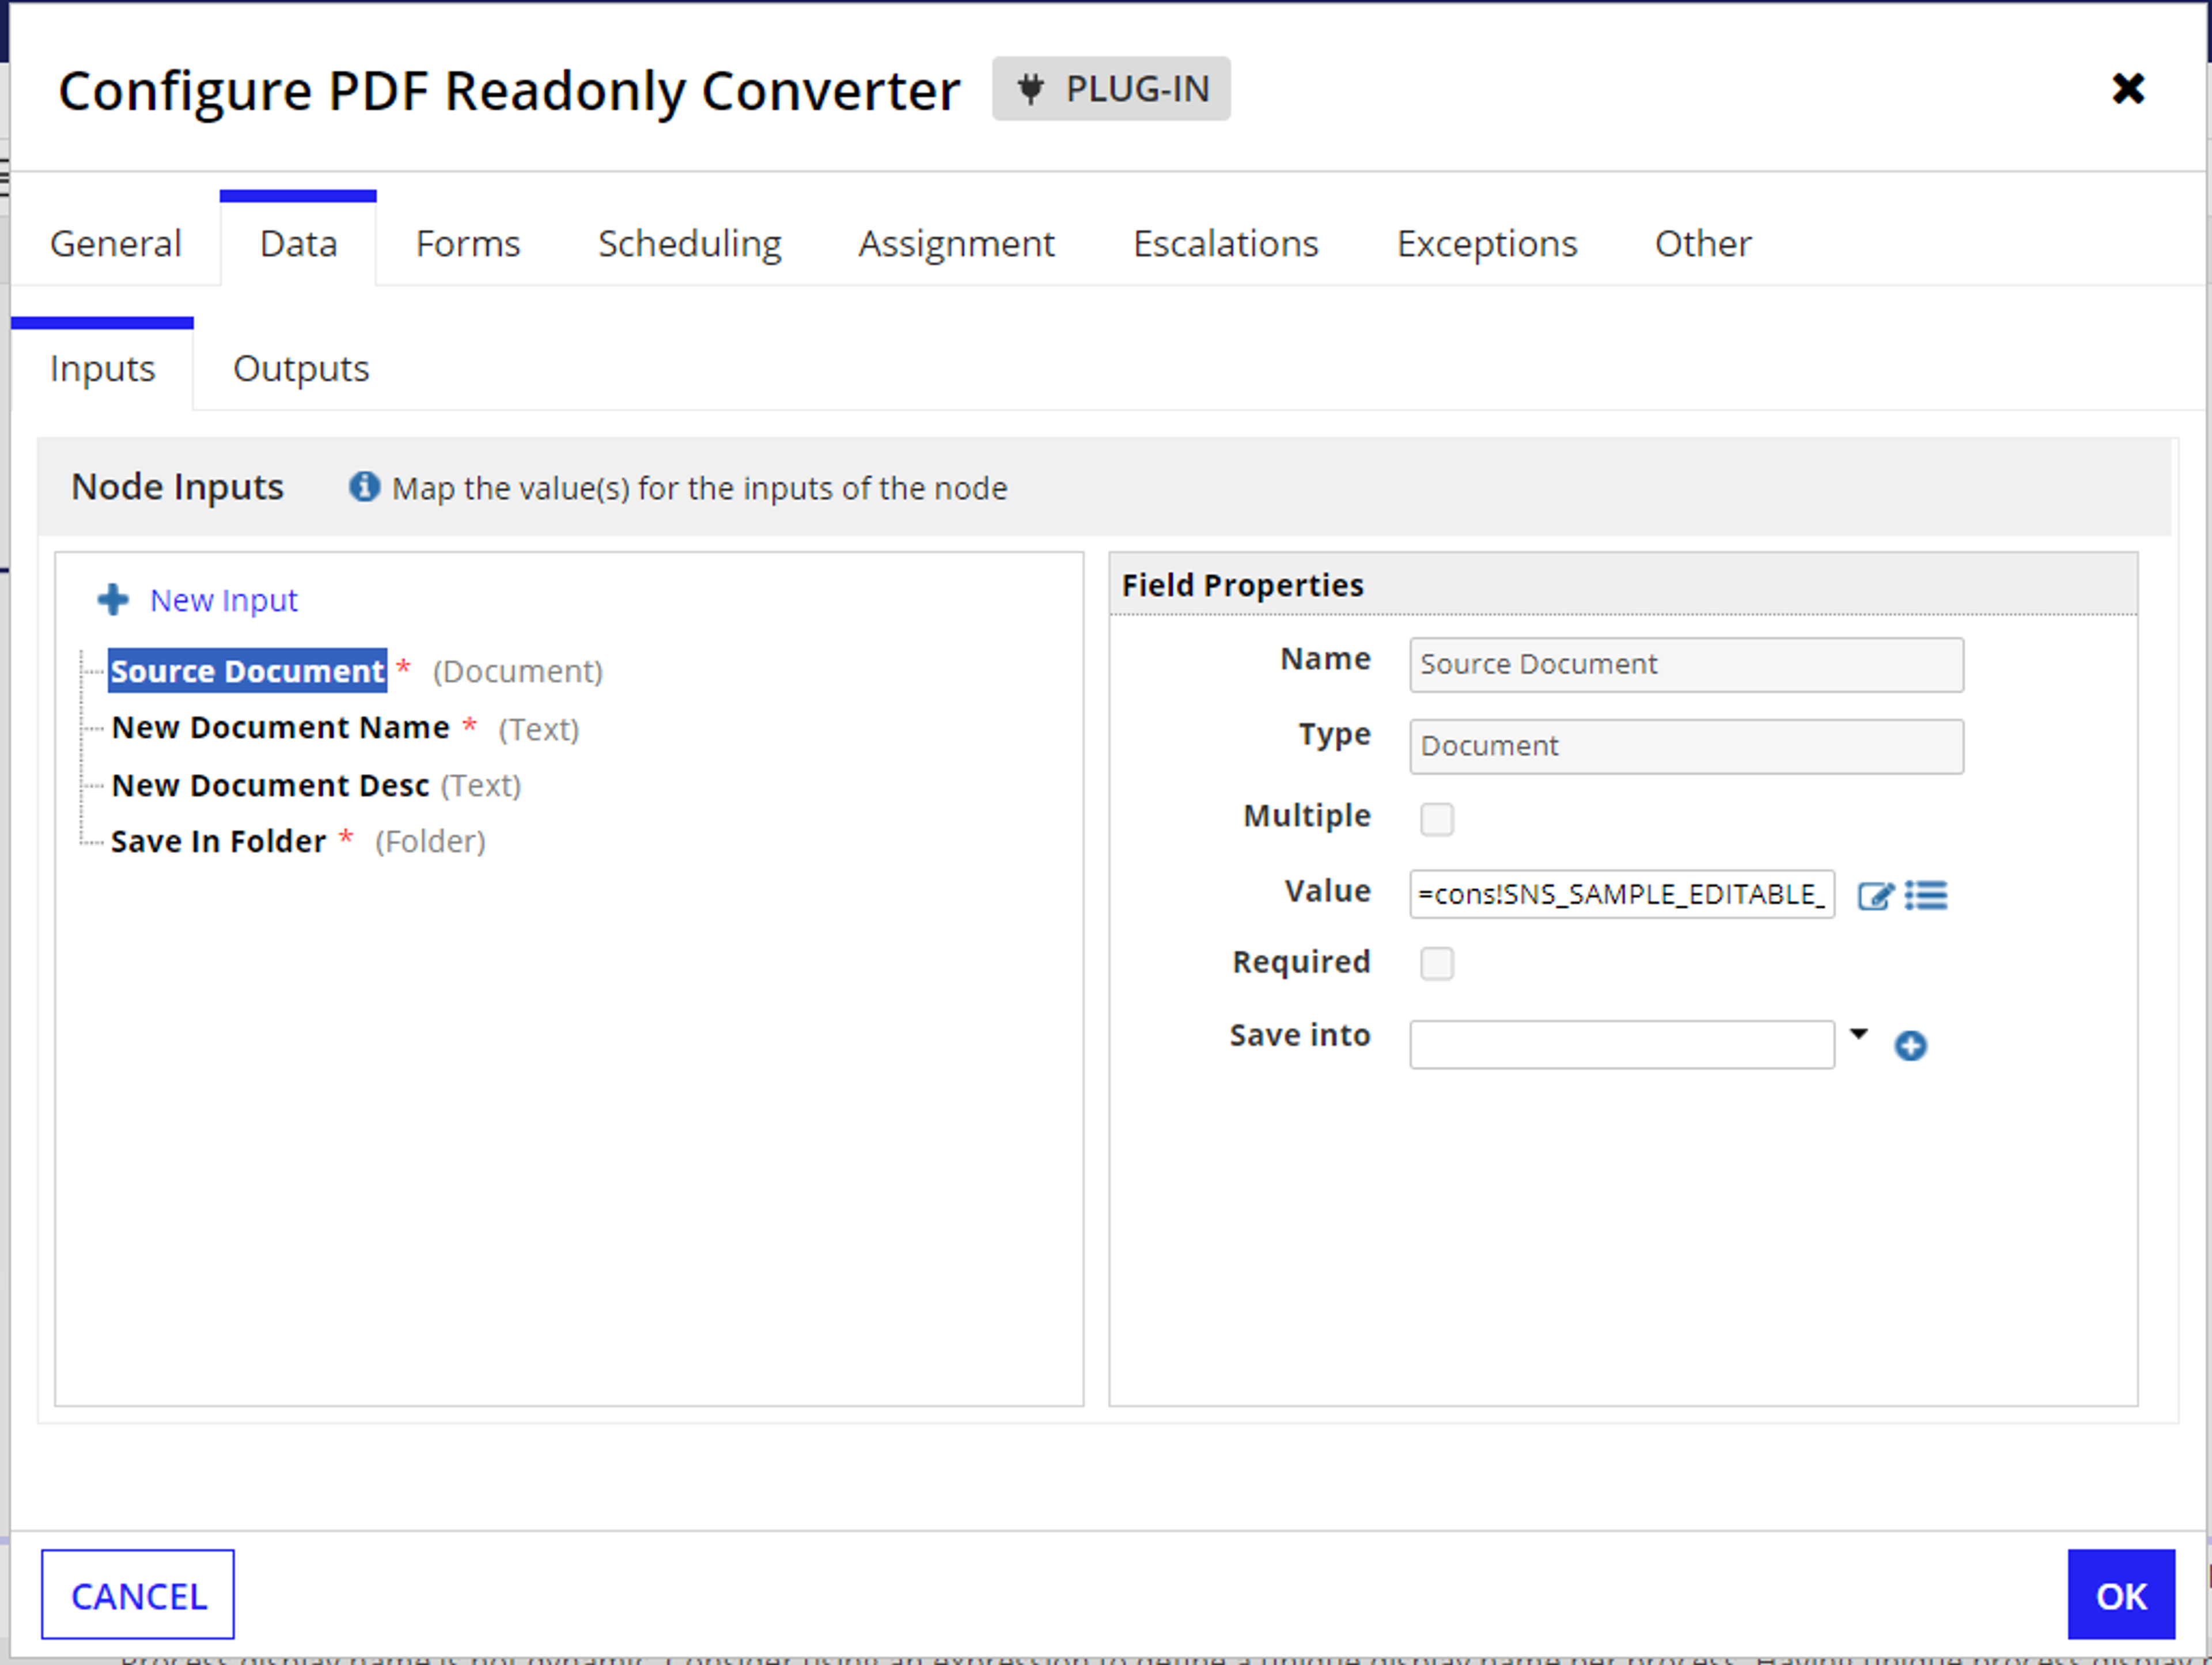Image resolution: width=2212 pixels, height=1665 pixels.
Task: Open the expression editor icon beside Value
Action: (1875, 896)
